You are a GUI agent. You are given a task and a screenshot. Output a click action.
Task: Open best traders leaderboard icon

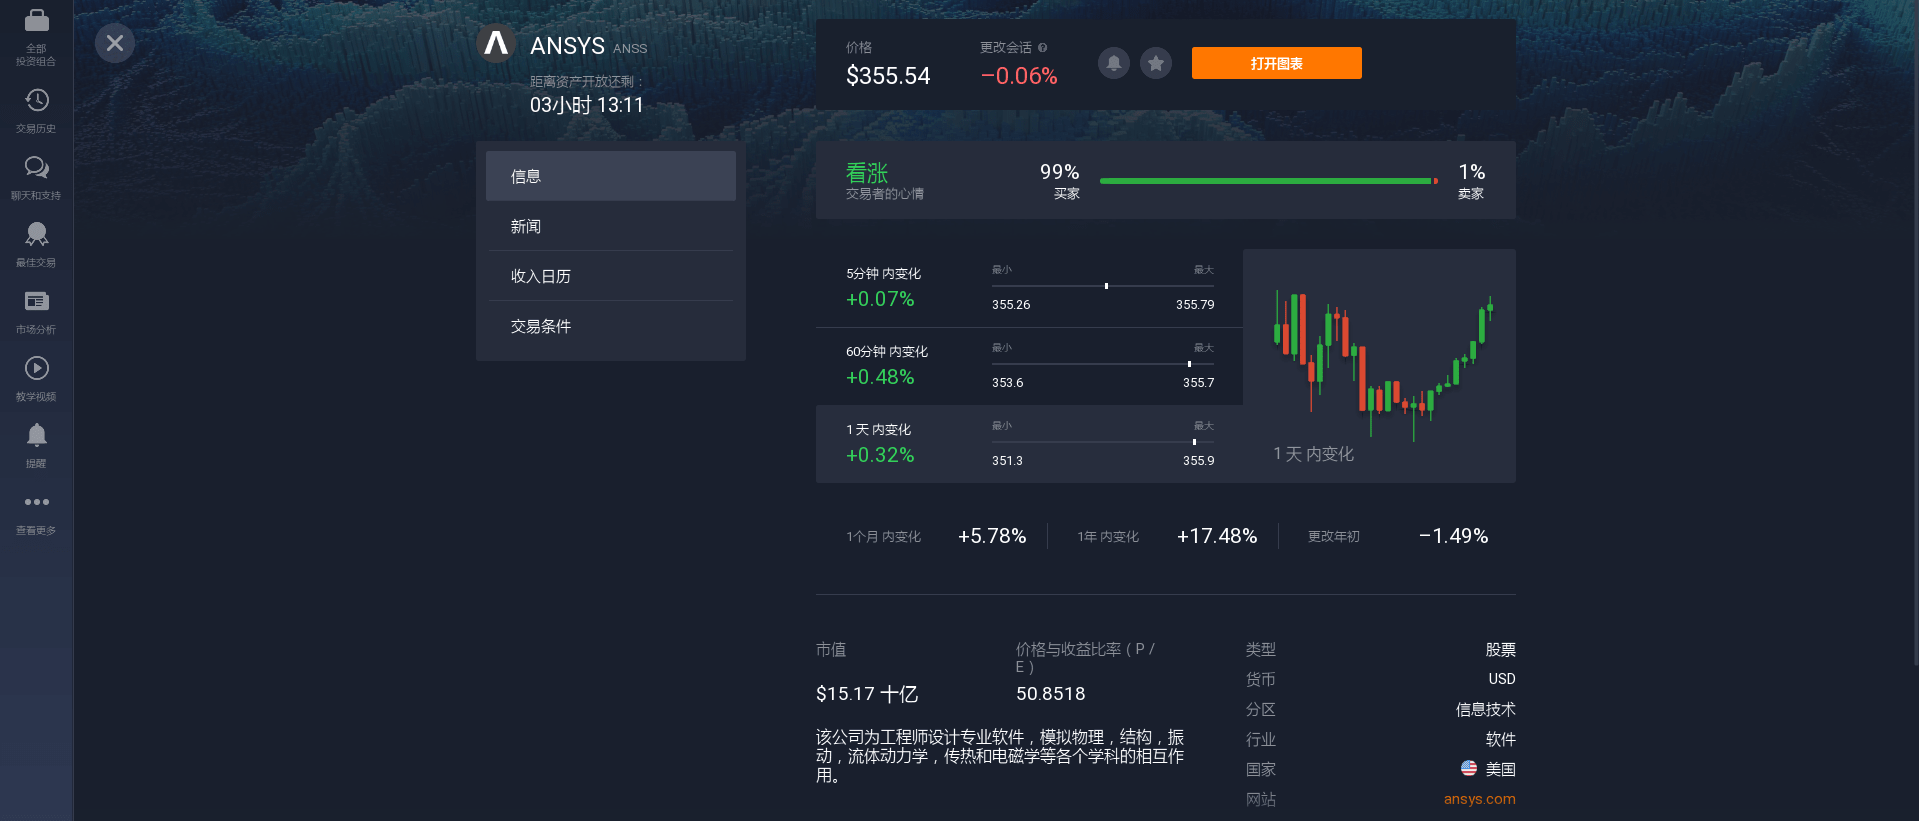pos(36,234)
